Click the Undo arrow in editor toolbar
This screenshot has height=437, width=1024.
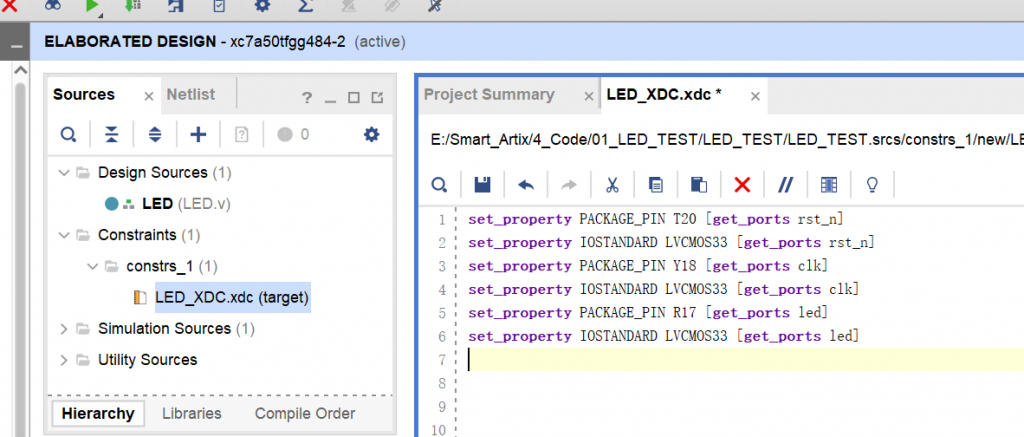coord(525,185)
